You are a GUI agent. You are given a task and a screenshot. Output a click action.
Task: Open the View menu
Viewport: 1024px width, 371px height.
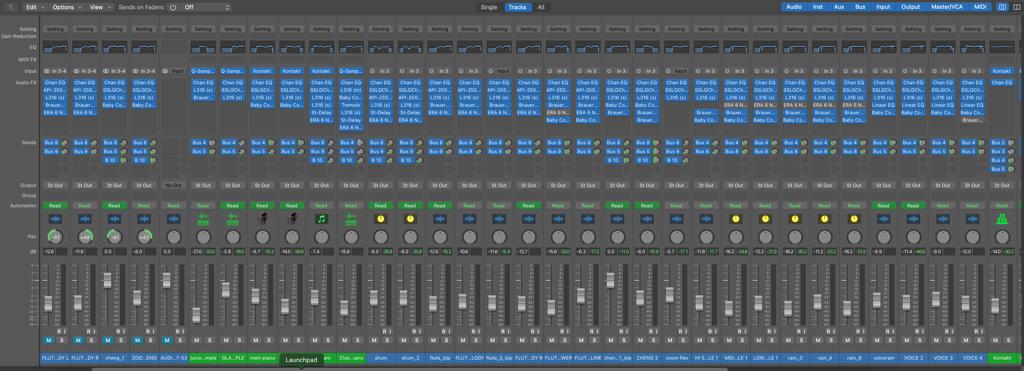pos(100,7)
